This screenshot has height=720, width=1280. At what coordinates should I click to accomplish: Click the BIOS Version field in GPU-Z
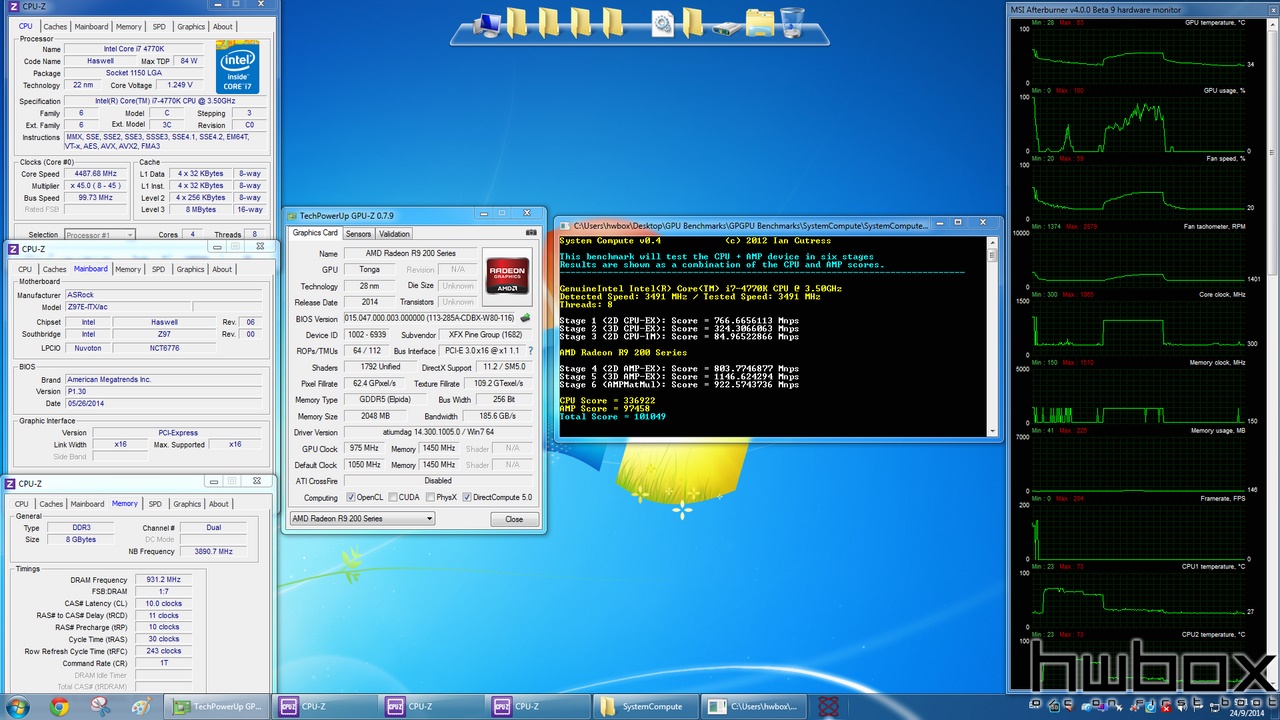[430, 318]
